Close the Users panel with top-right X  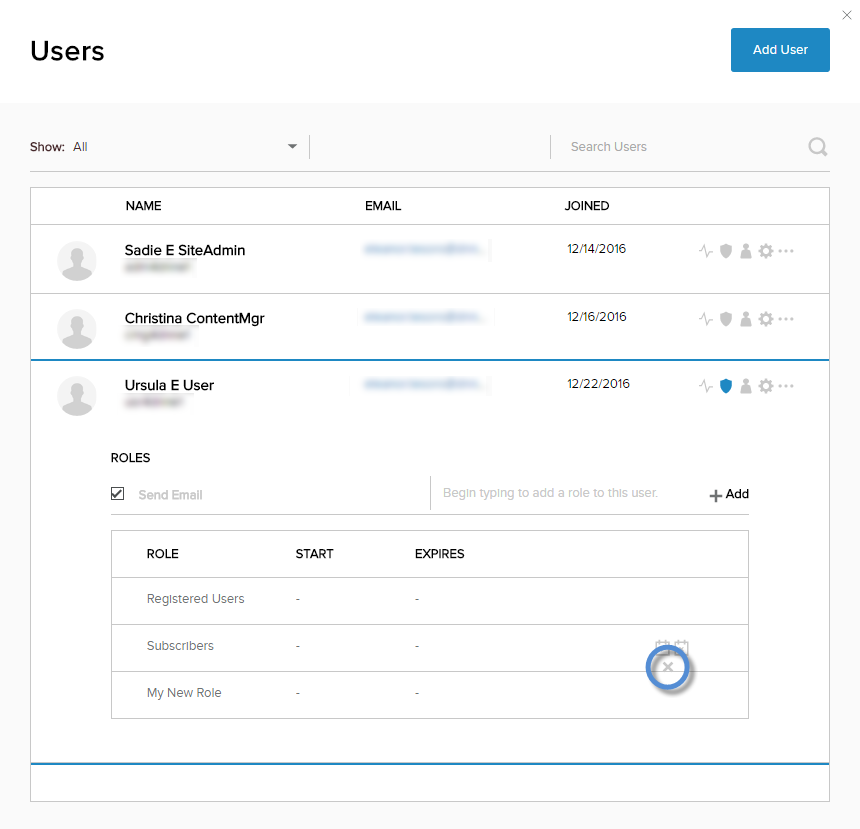tap(847, 15)
